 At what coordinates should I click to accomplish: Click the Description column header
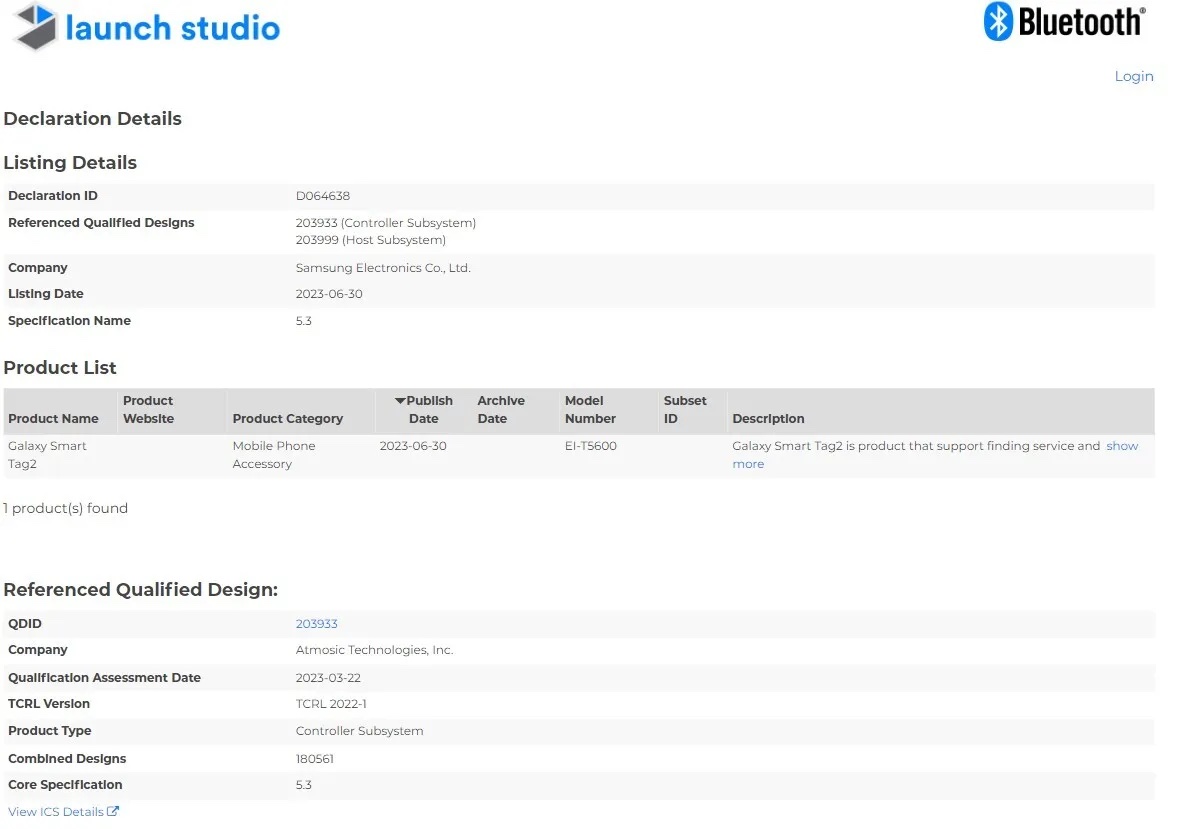tap(768, 419)
